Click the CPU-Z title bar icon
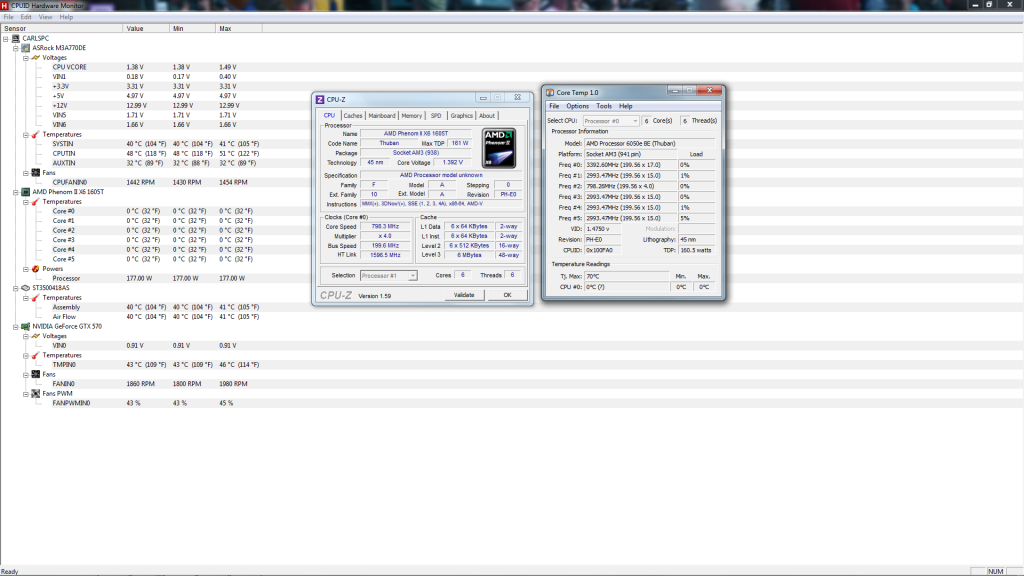Image resolution: width=1024 pixels, height=576 pixels. (320, 99)
